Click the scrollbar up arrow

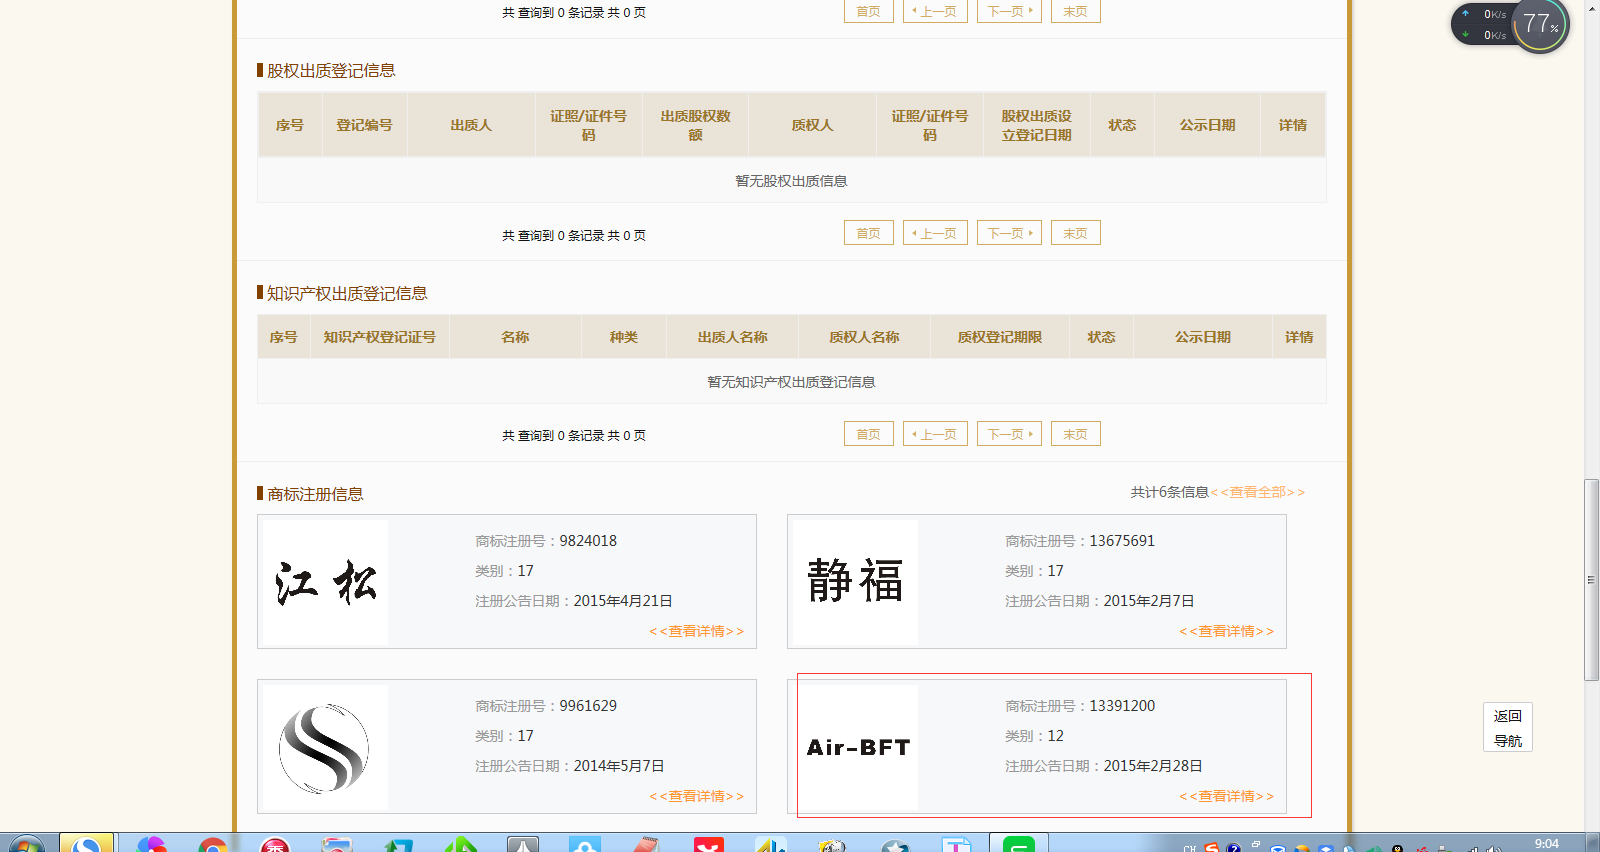[1591, 6]
